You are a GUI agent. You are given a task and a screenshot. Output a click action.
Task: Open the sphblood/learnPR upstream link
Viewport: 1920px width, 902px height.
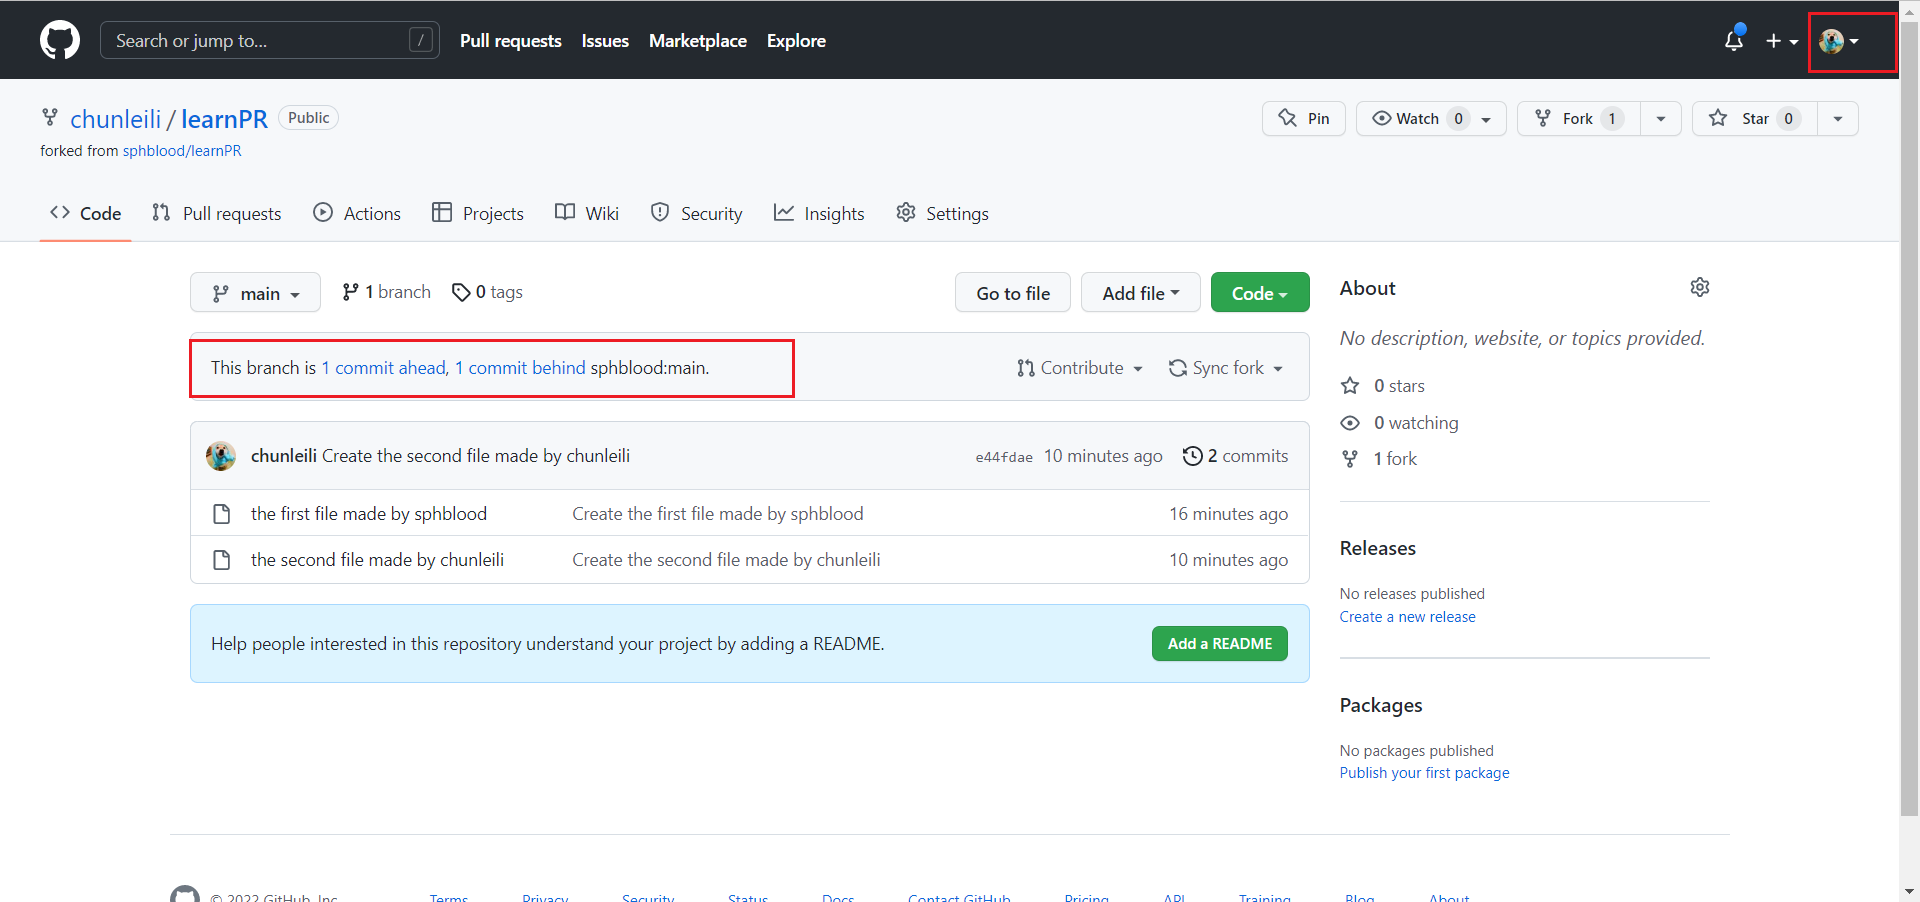coord(182,151)
